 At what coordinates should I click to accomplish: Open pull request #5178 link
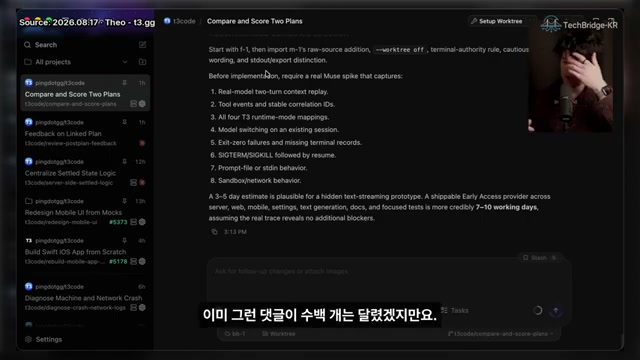pos(118,262)
